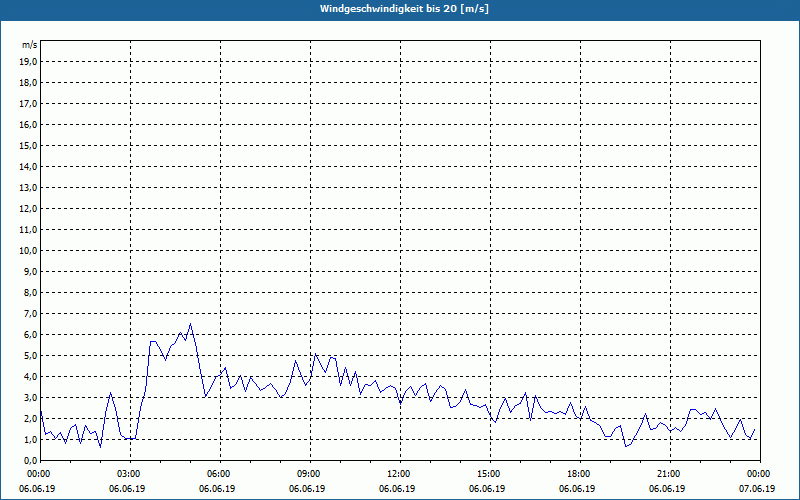The image size is (800, 500).
Task: Click the '03:00' time label
Action: pyautogui.click(x=131, y=474)
